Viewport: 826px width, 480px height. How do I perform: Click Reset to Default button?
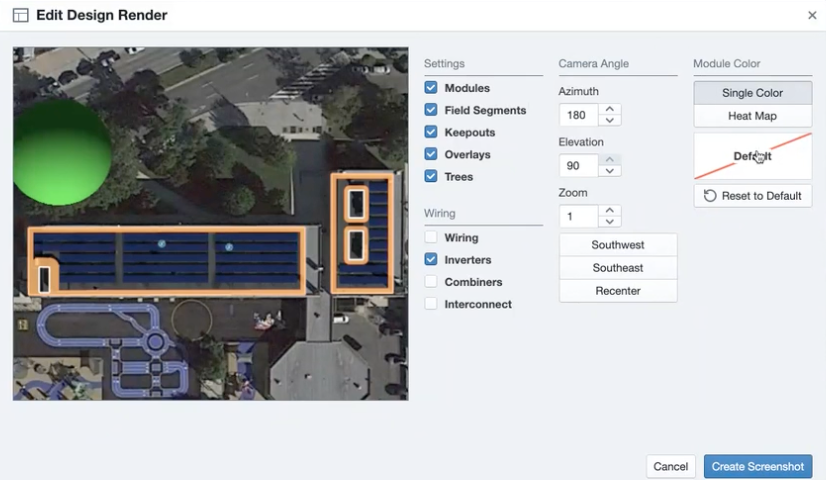point(752,196)
